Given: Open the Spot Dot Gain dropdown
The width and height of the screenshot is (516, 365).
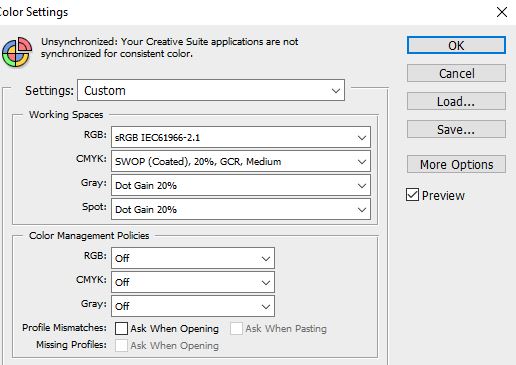Looking at the screenshot, I should (x=241, y=209).
